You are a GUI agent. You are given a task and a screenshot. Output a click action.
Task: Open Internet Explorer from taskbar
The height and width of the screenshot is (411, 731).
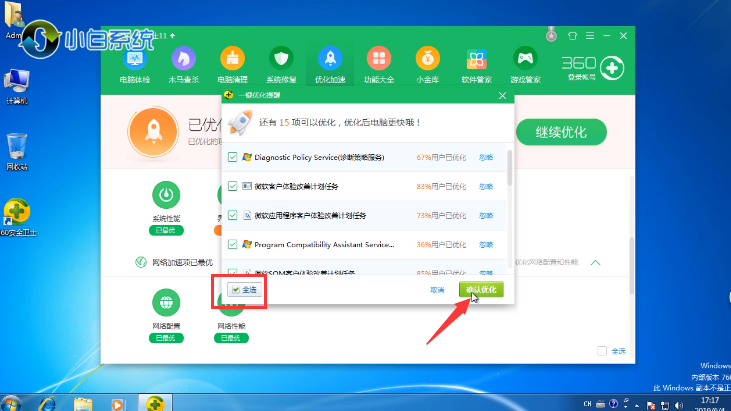pyautogui.click(x=47, y=404)
